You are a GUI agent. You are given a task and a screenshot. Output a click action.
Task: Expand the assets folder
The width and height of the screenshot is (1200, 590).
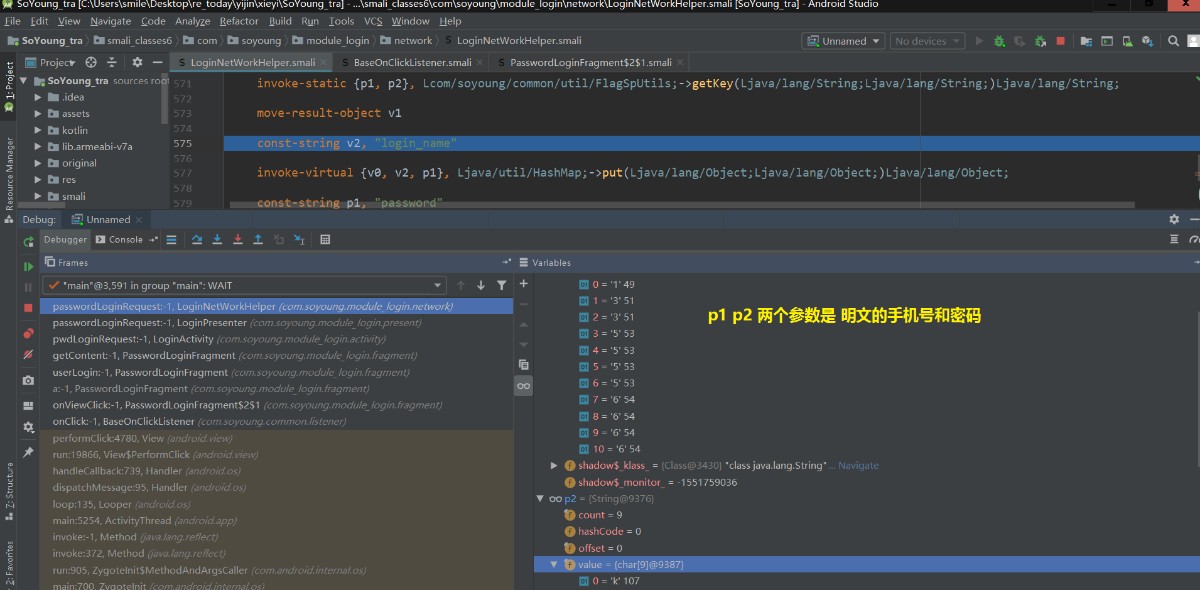click(x=39, y=114)
